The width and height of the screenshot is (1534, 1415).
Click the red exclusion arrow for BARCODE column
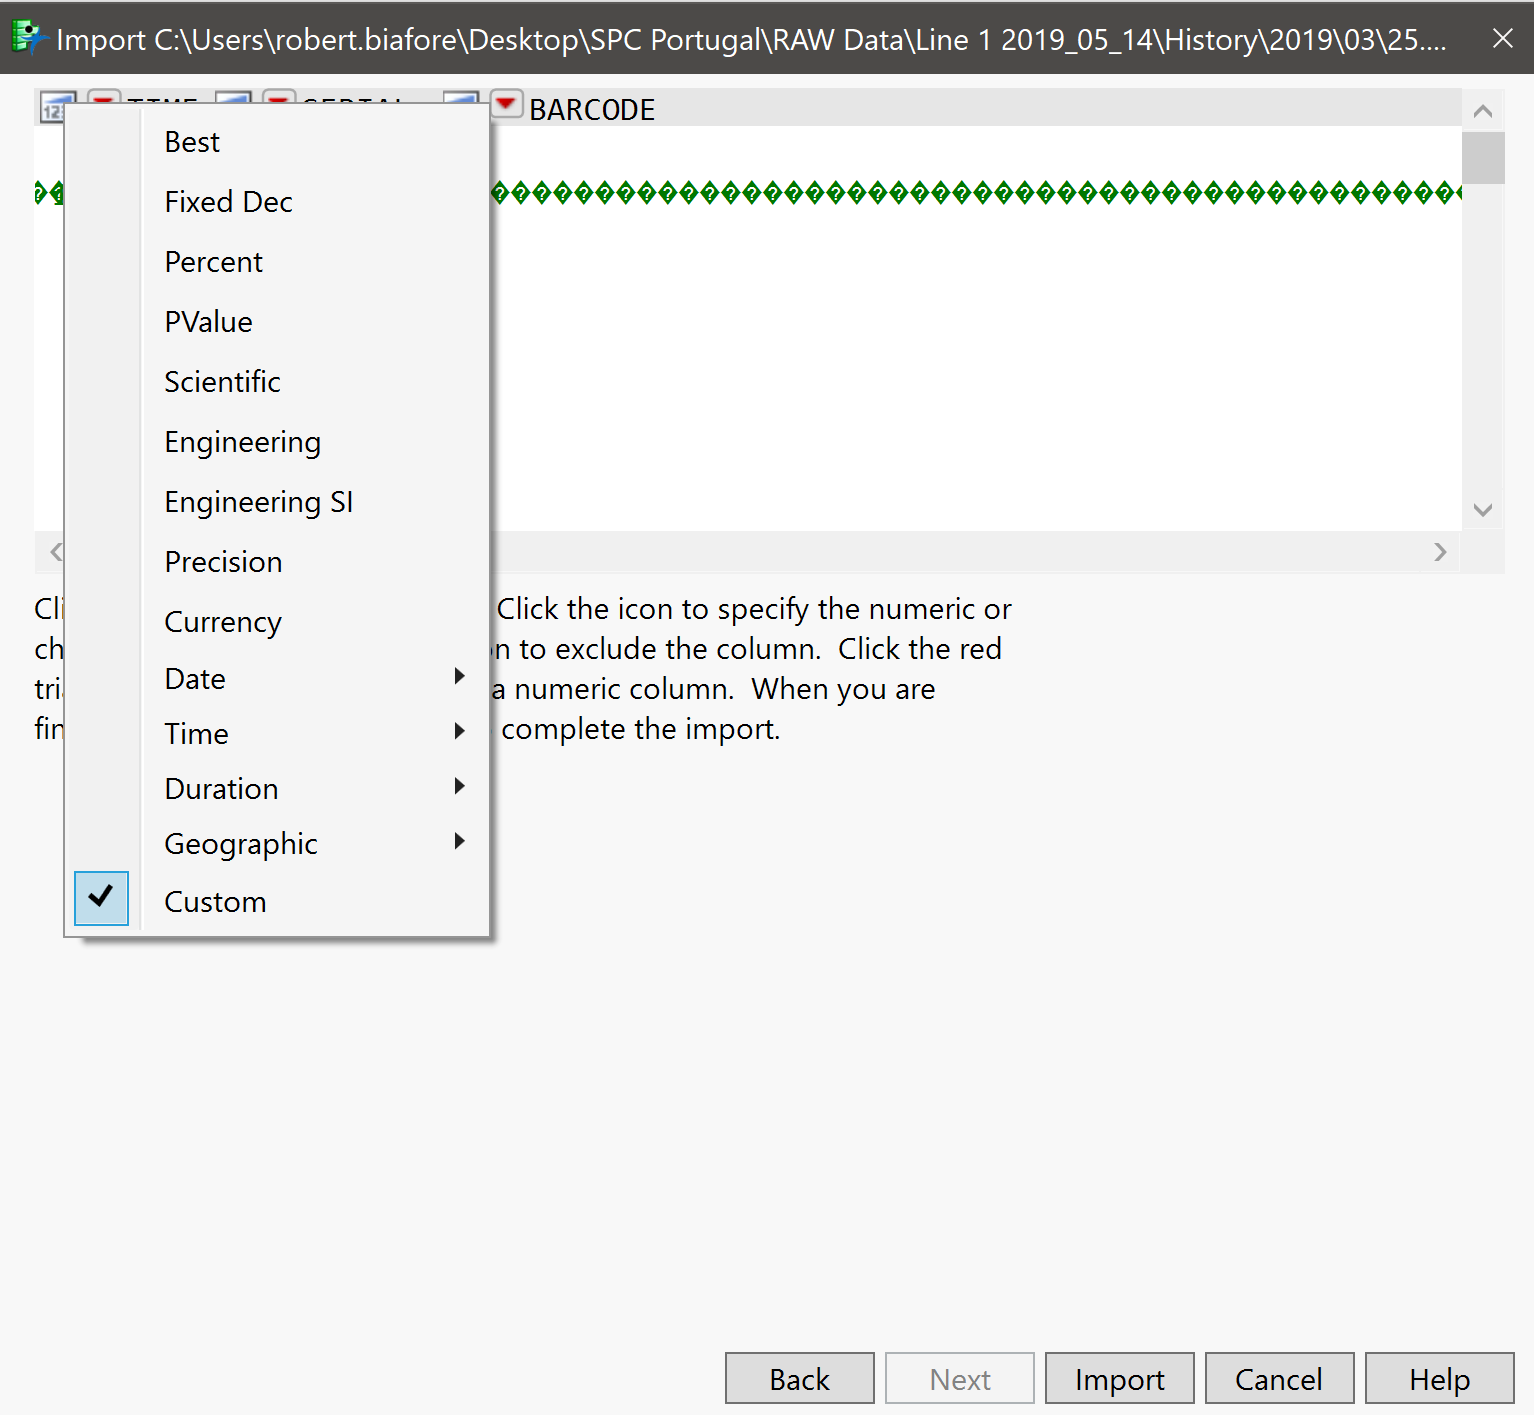[507, 103]
